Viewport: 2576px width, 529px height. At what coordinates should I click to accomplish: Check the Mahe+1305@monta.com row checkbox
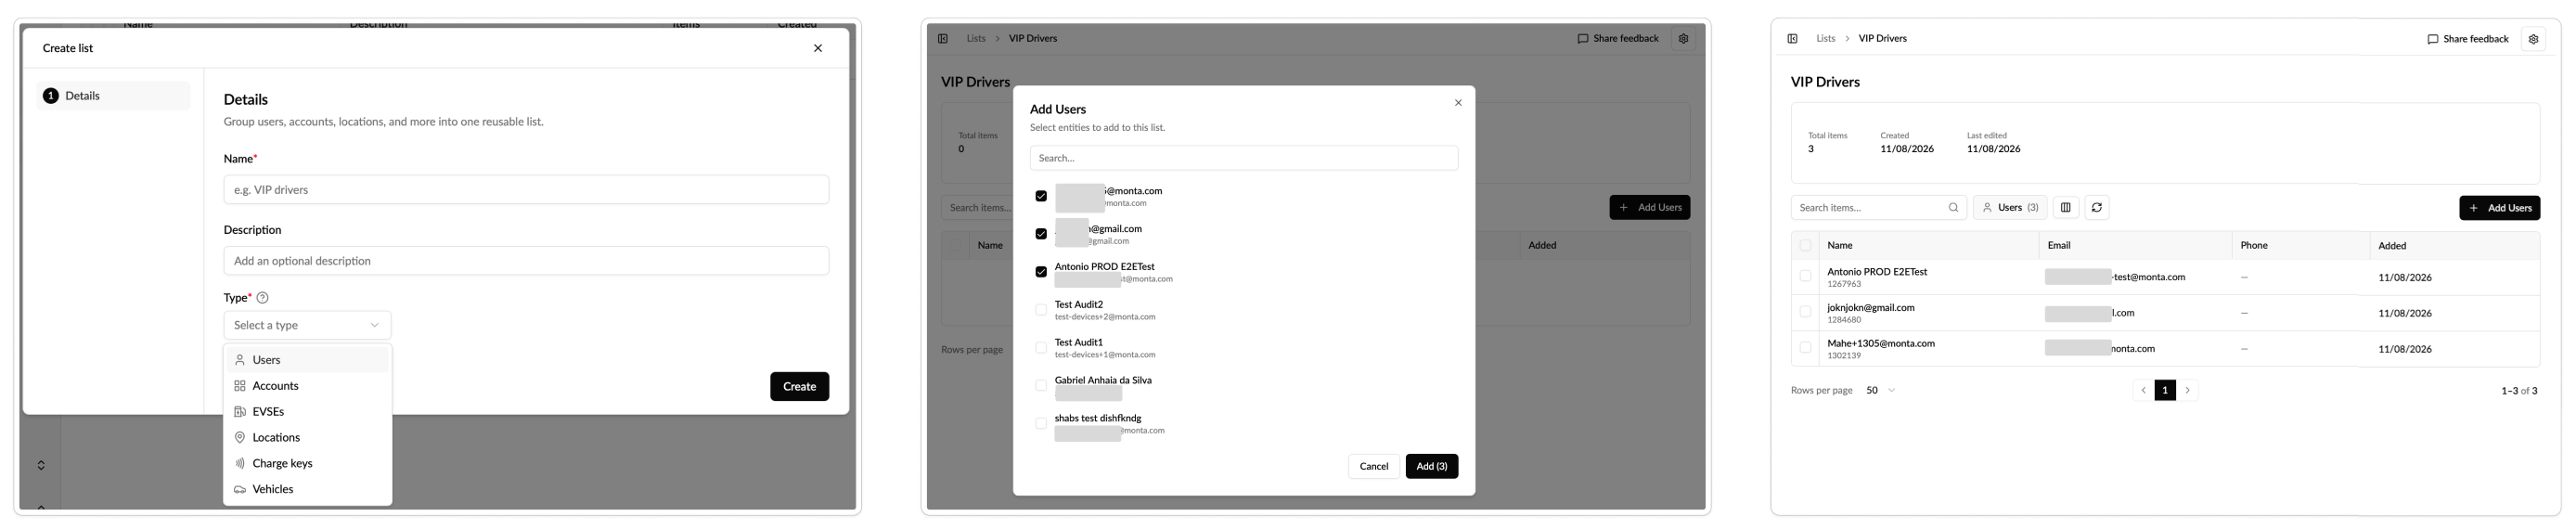point(1805,349)
